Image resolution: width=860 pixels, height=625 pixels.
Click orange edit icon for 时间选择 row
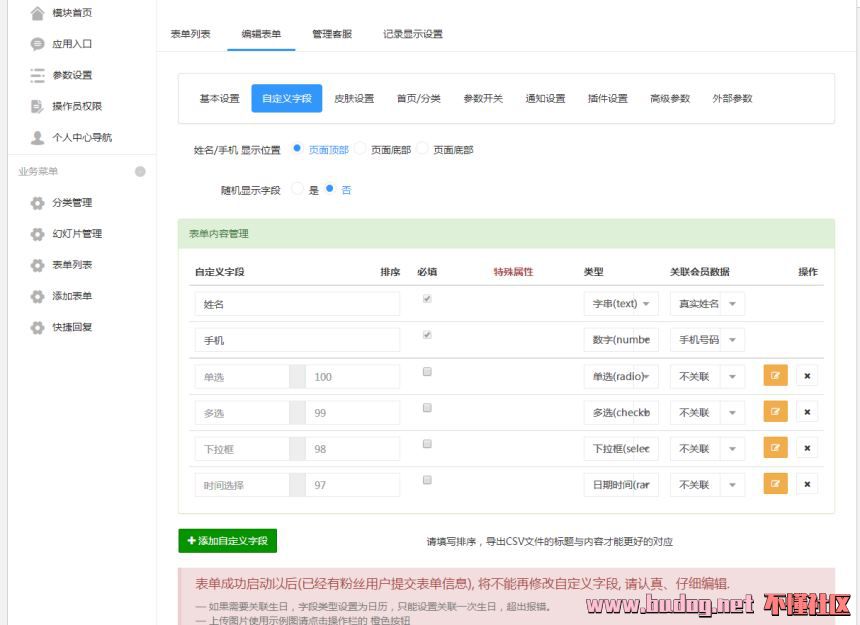tap(775, 484)
